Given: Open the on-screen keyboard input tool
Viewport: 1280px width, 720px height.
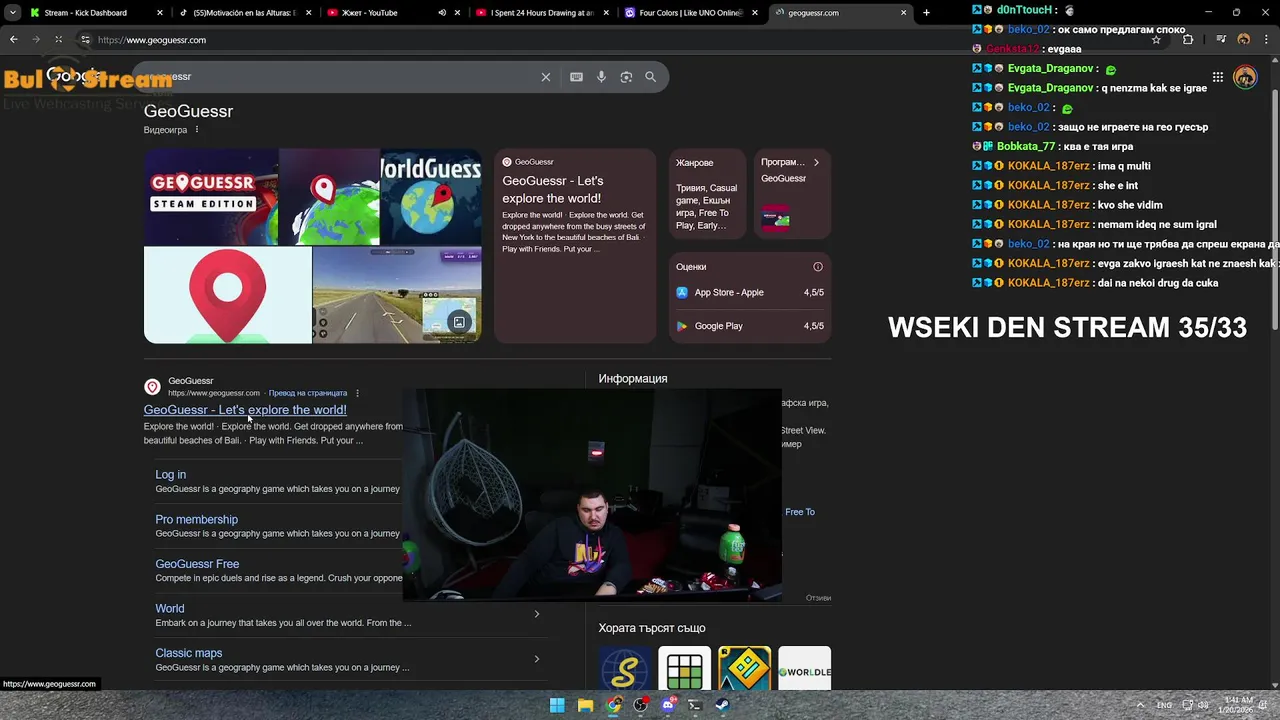Looking at the screenshot, I should tap(576, 77).
